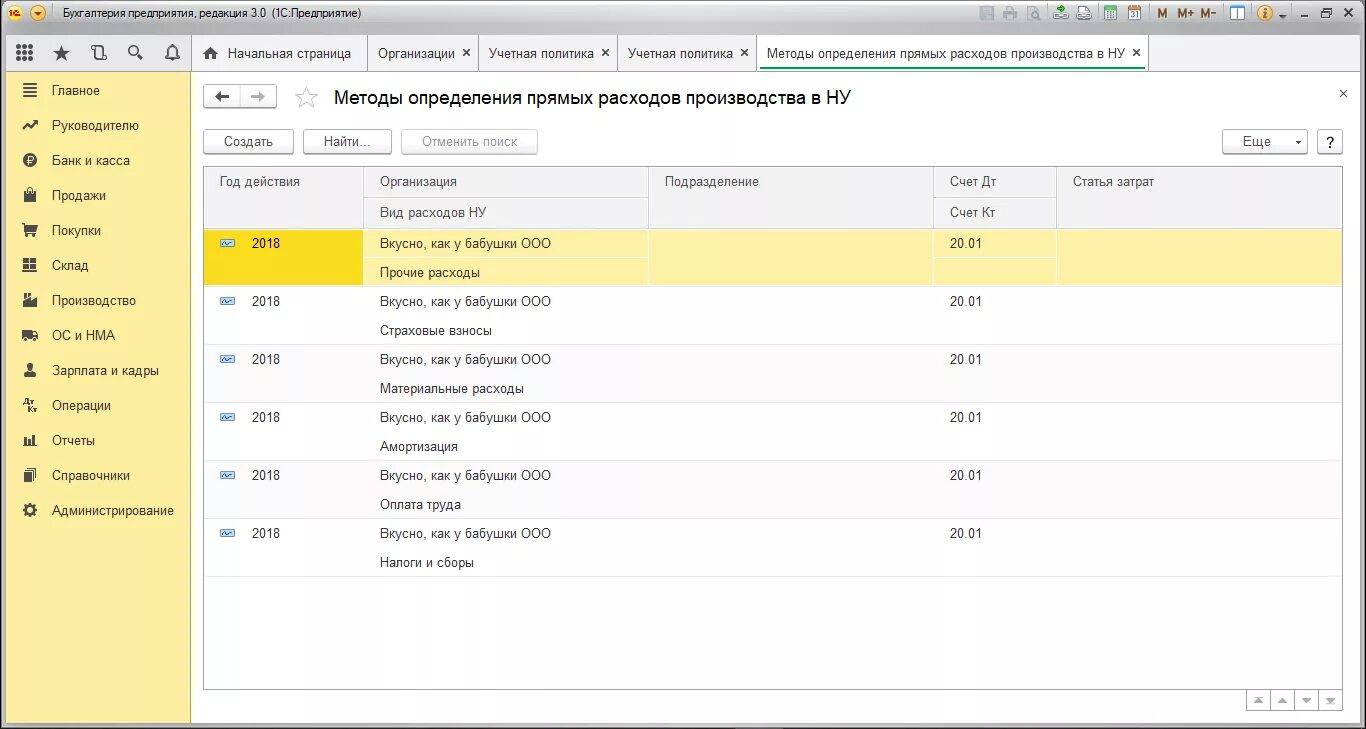Click the Найти... button

pos(347,142)
